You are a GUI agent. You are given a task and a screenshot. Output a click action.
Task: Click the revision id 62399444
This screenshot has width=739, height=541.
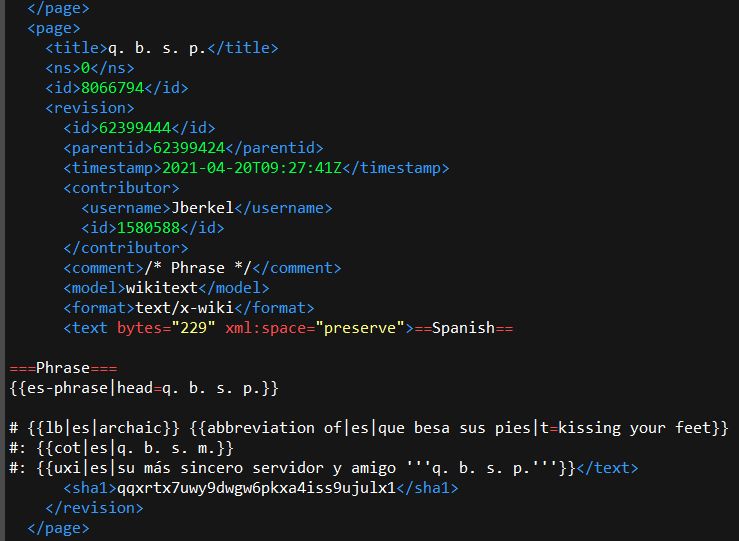click(x=135, y=128)
